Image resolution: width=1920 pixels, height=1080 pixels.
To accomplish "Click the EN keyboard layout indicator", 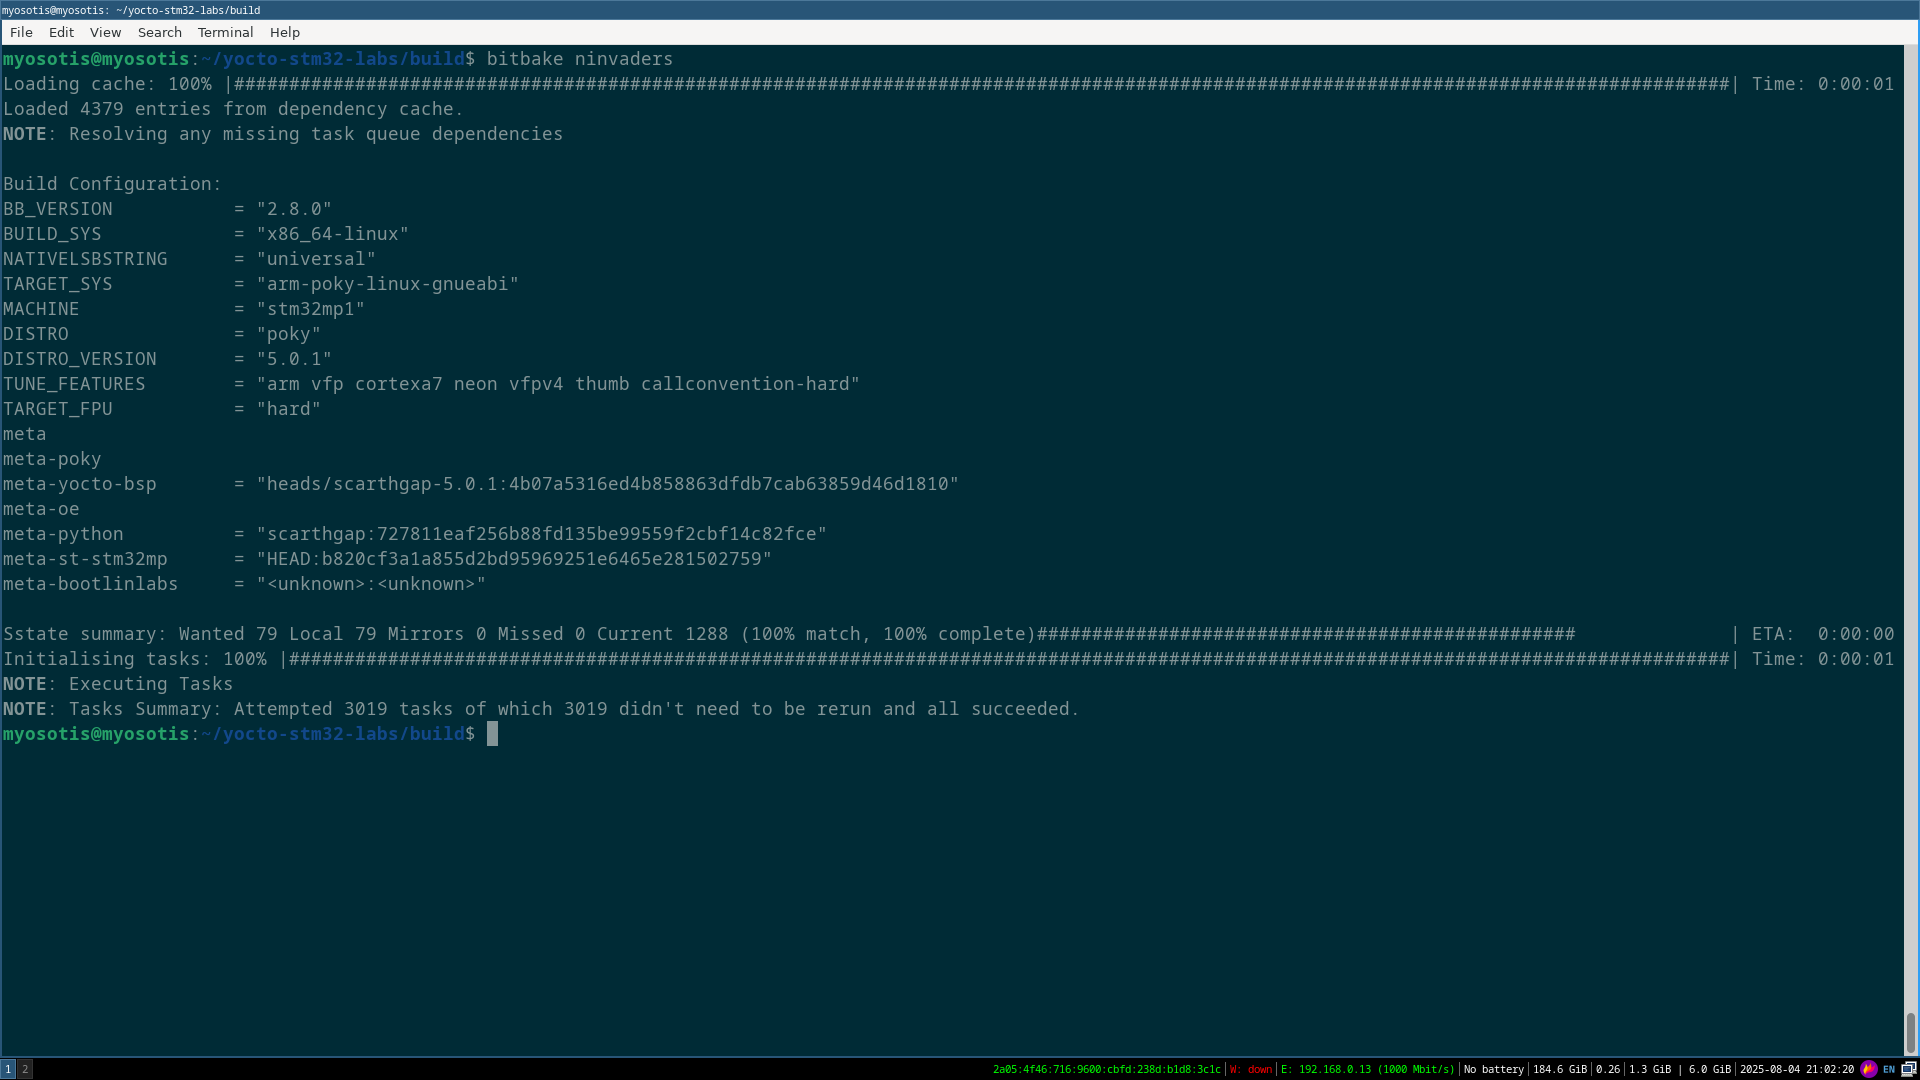I will 1889,1069.
